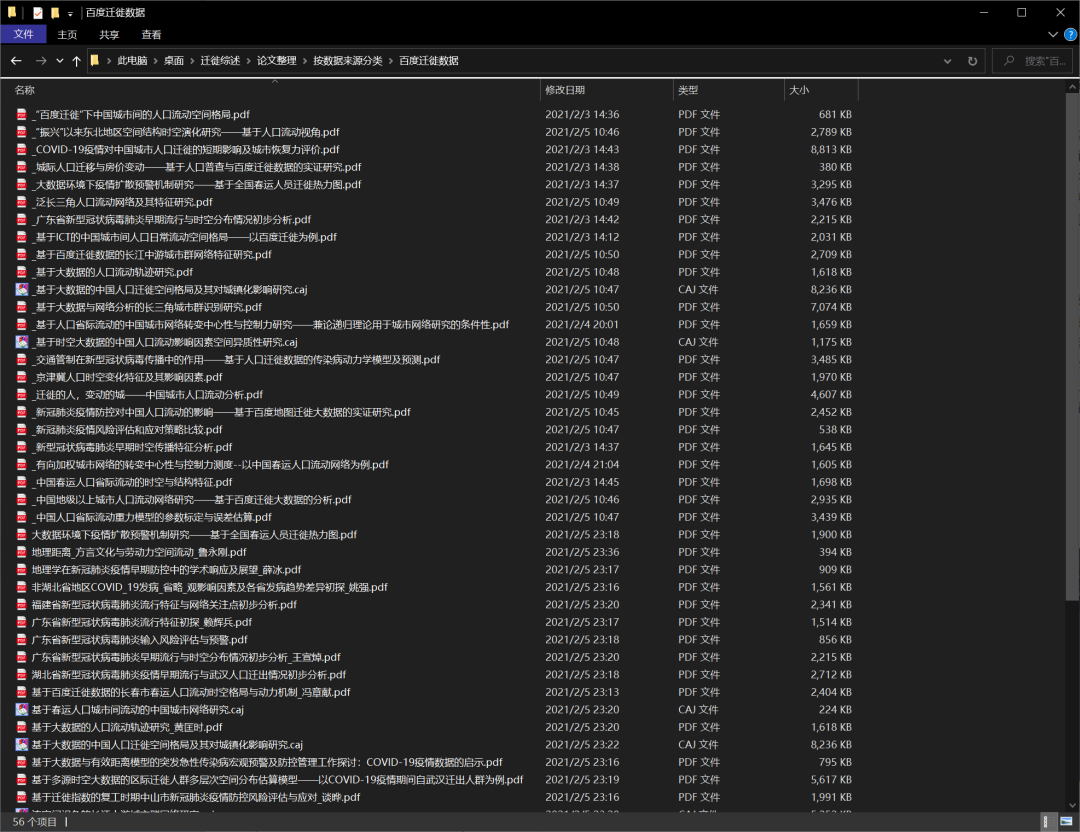Open the Help question mark icon
1080x832 pixels.
point(1070,34)
